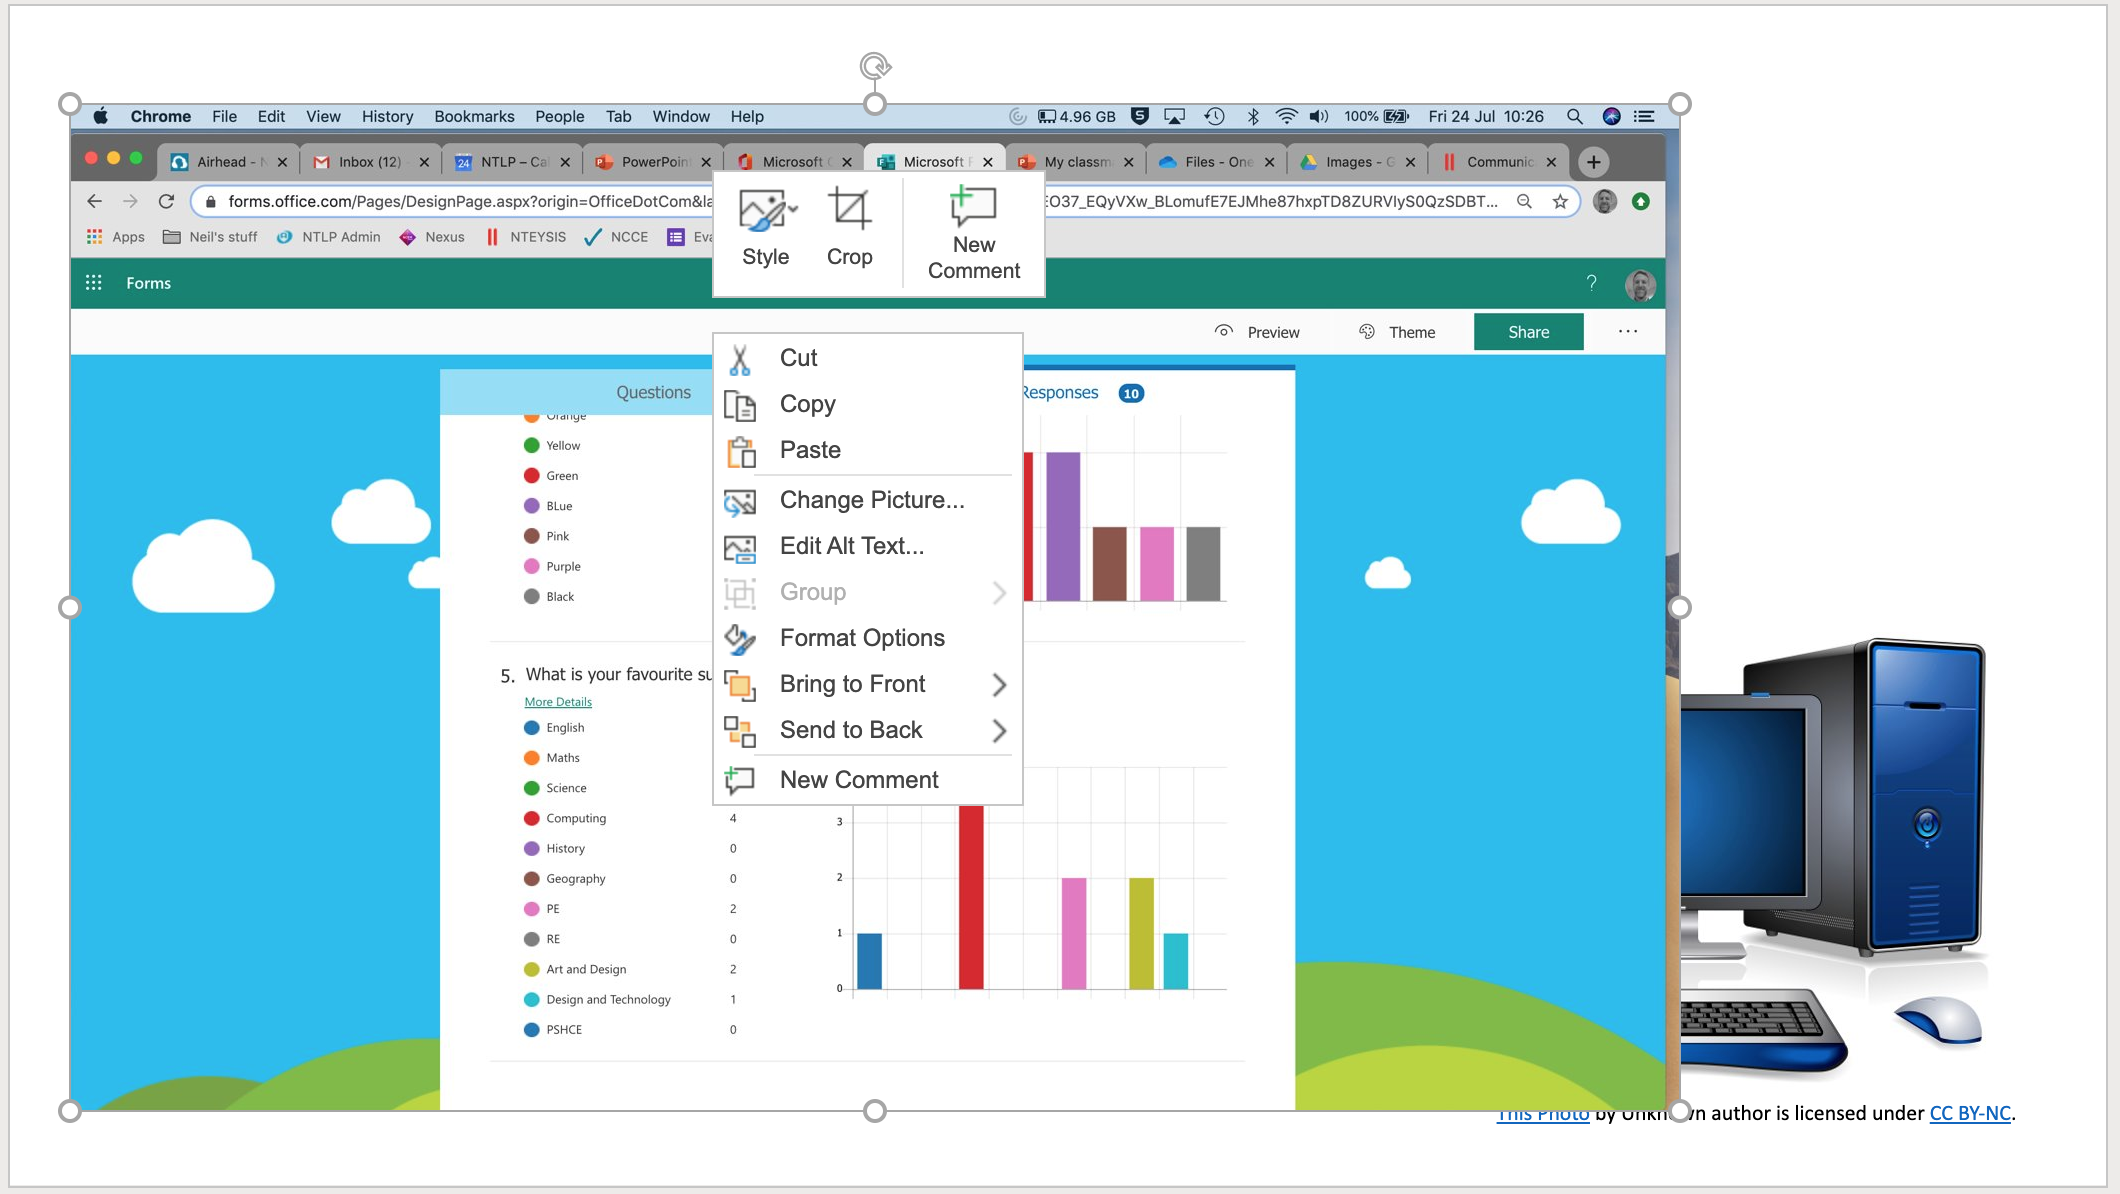Expand the Send to Back submenu arrow
This screenshot has width=2120, height=1194.
pyautogui.click(x=998, y=731)
